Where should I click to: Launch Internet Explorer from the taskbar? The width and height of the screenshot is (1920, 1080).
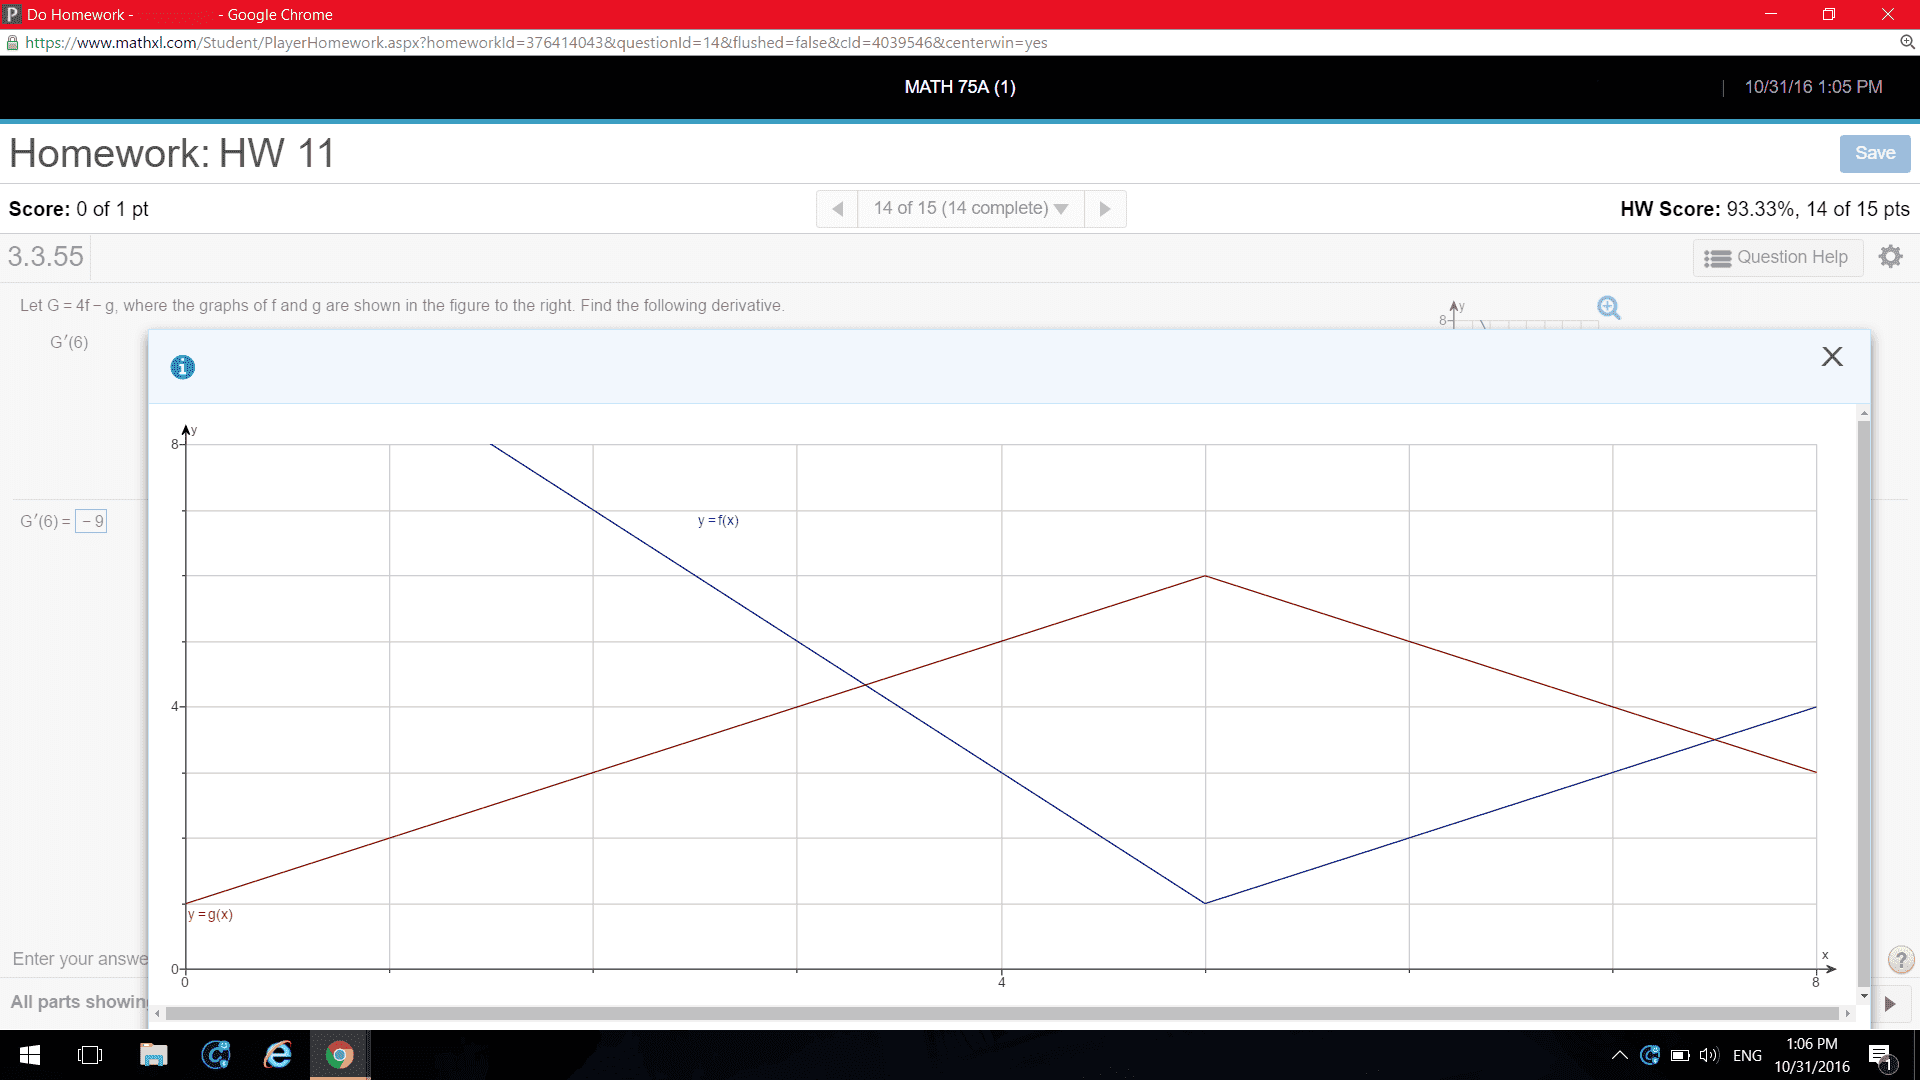pos(277,1055)
